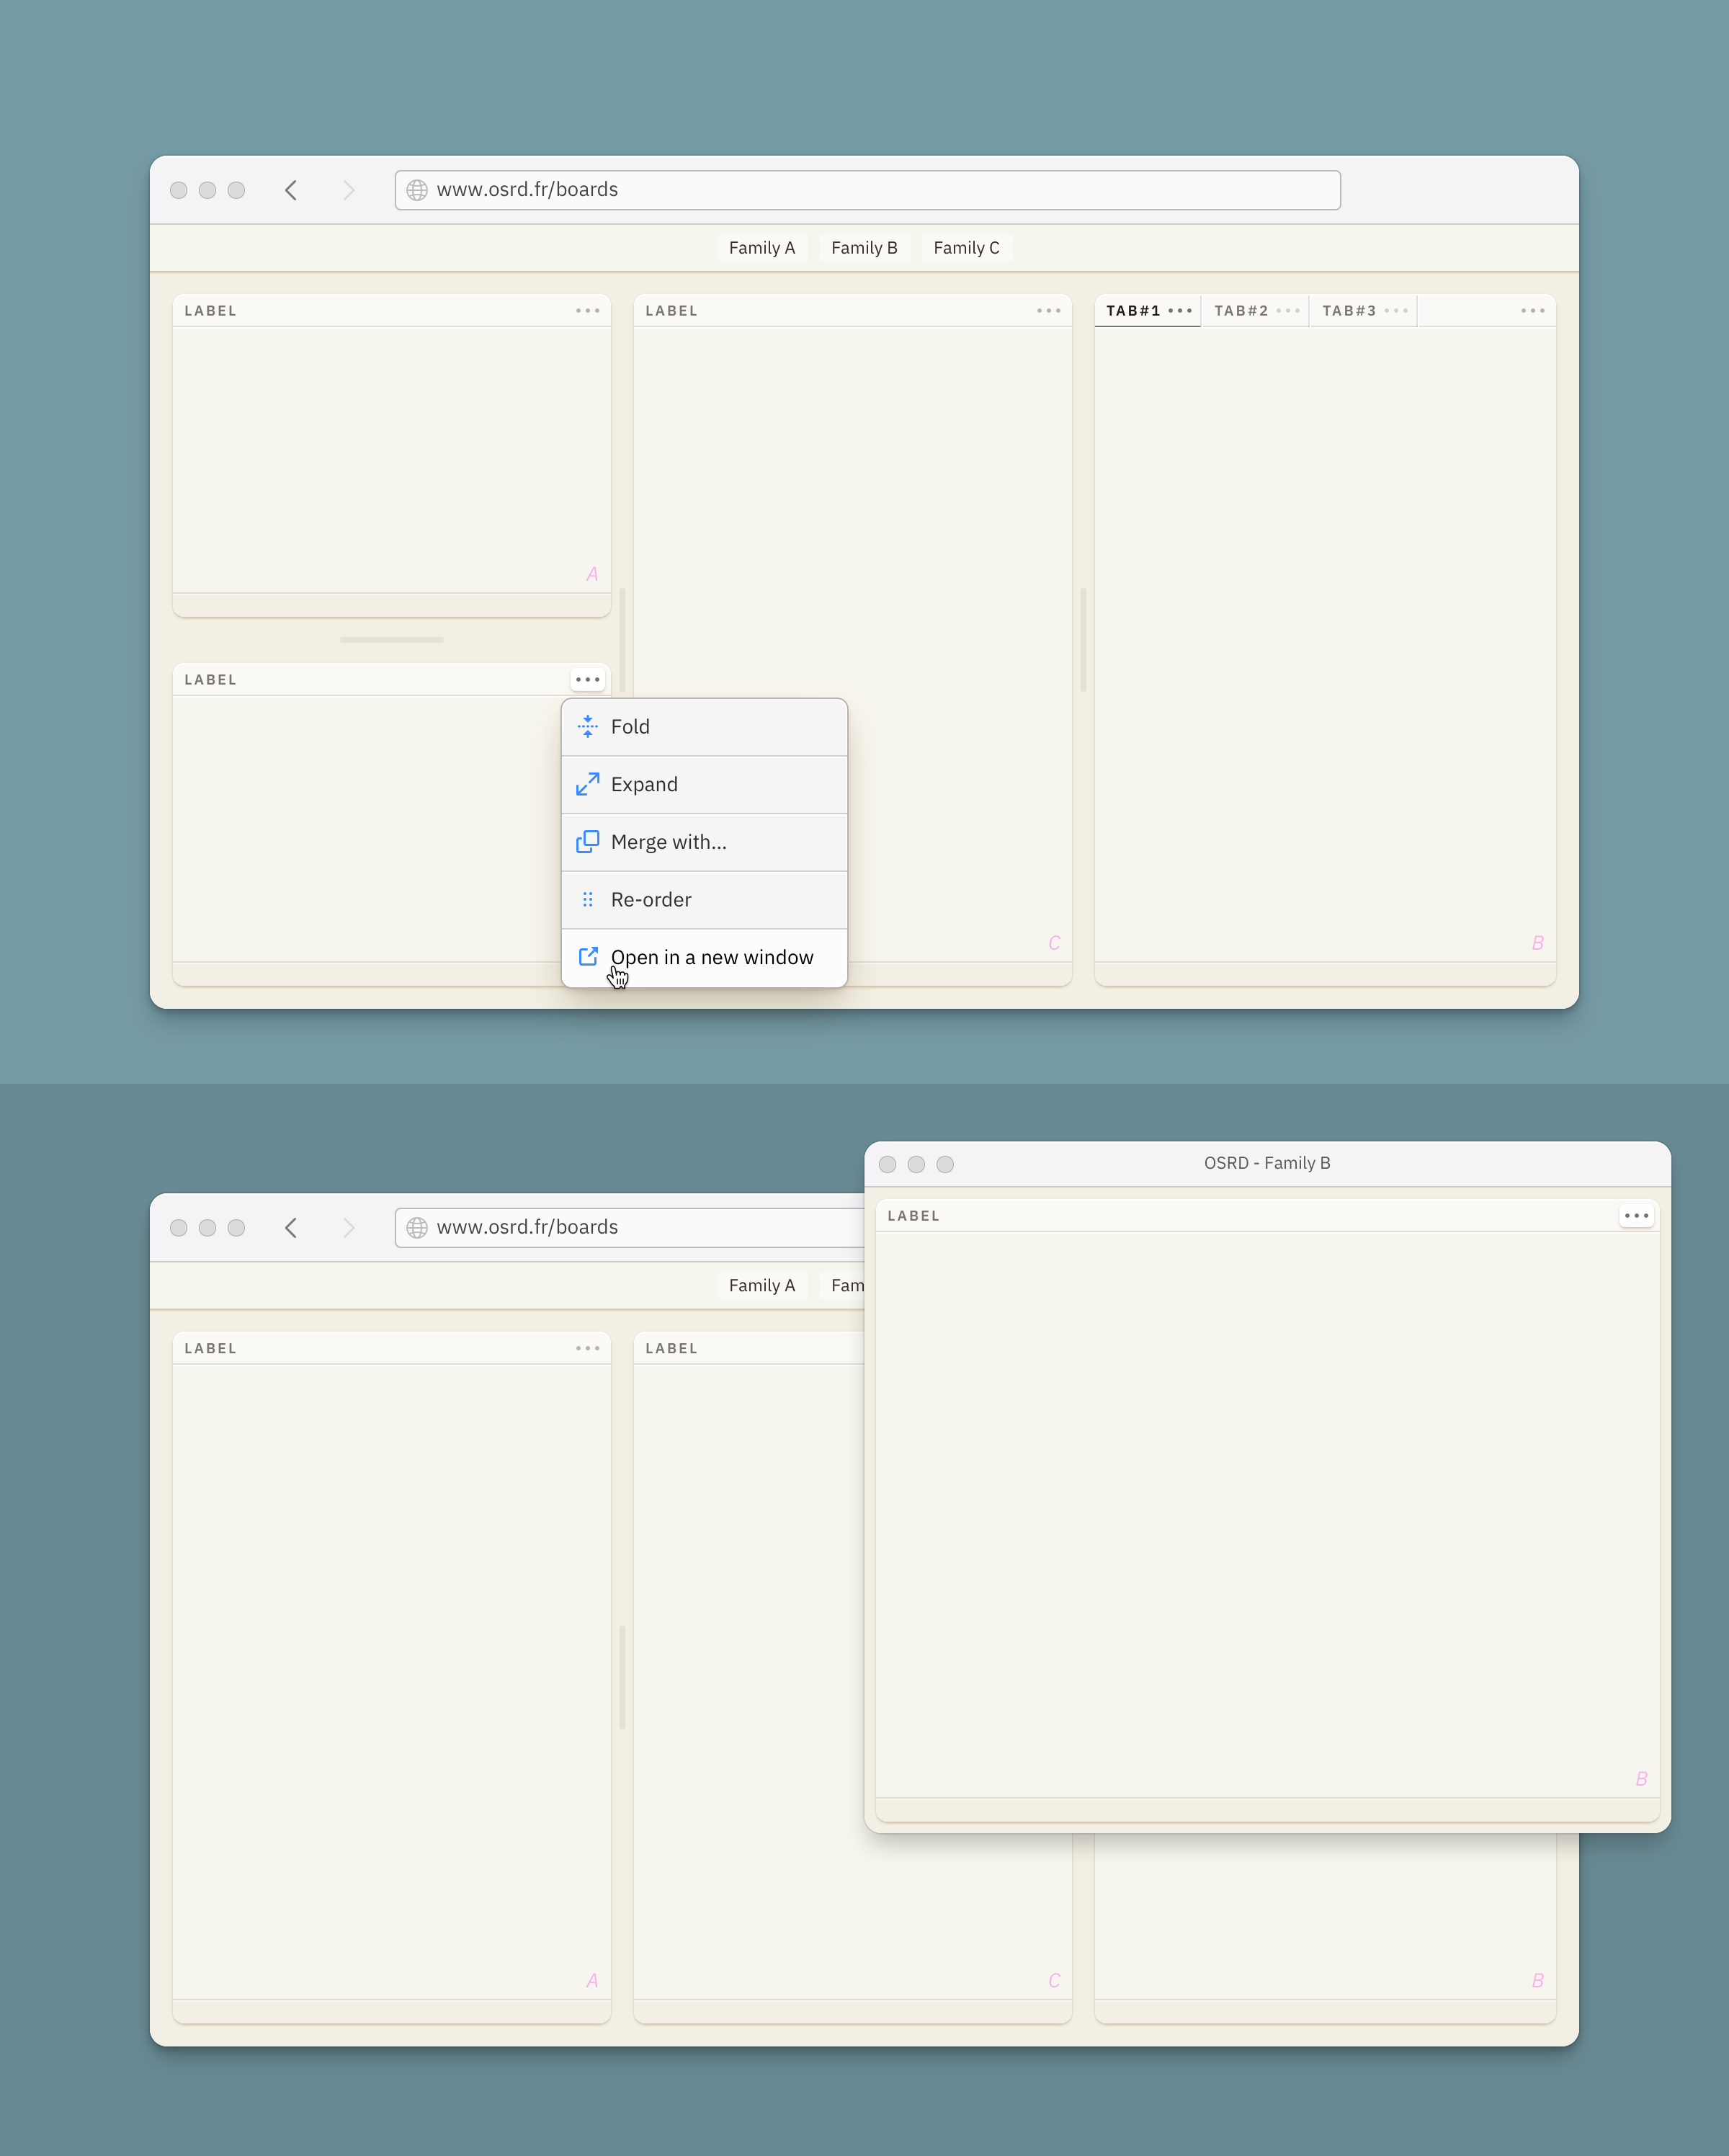Click the Open in new window icon
Screen dimensions: 1729x2156
pos(588,957)
